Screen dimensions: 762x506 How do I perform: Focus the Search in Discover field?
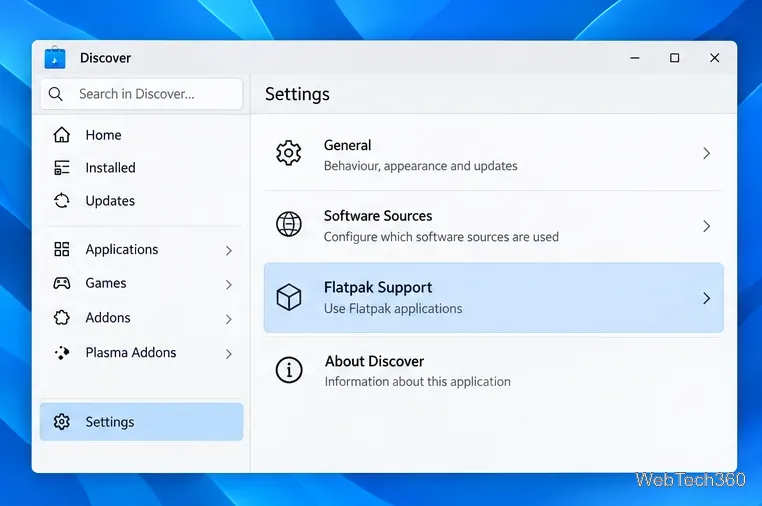click(141, 94)
